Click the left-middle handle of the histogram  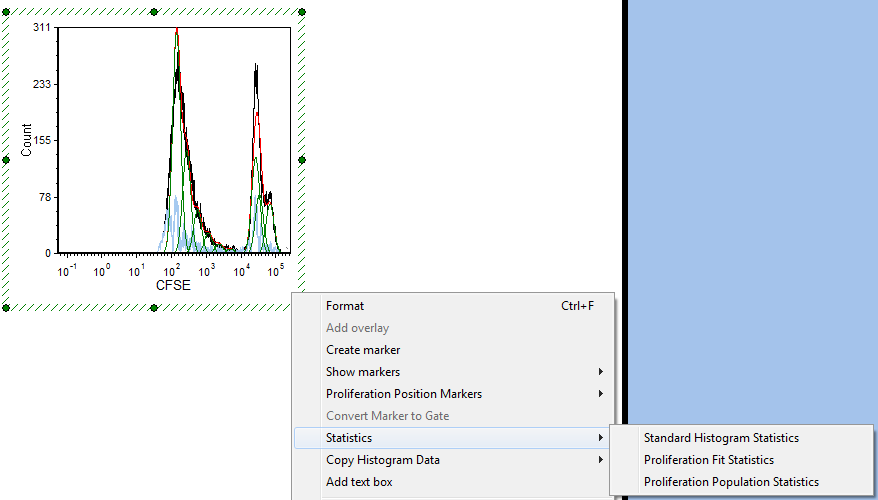(6, 160)
